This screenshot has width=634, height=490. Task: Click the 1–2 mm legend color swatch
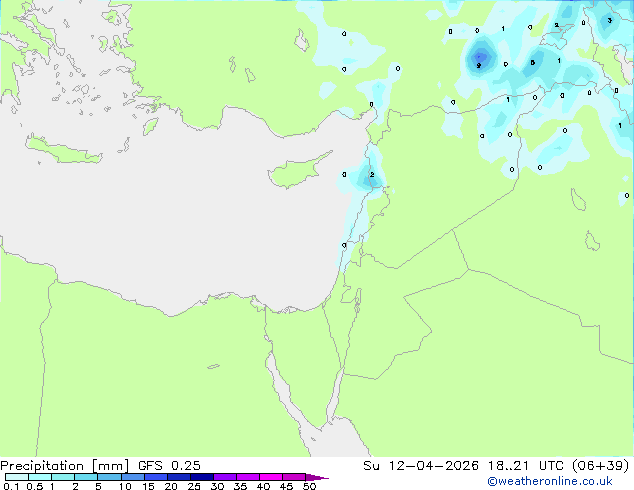click(x=63, y=477)
